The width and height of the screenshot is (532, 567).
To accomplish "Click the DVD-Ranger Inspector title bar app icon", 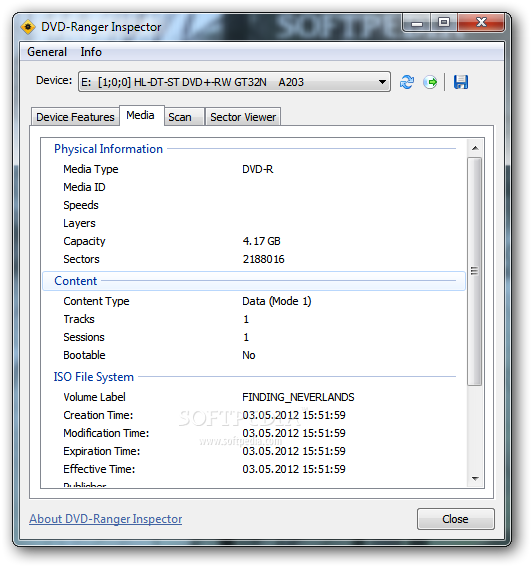I will (x=28, y=27).
